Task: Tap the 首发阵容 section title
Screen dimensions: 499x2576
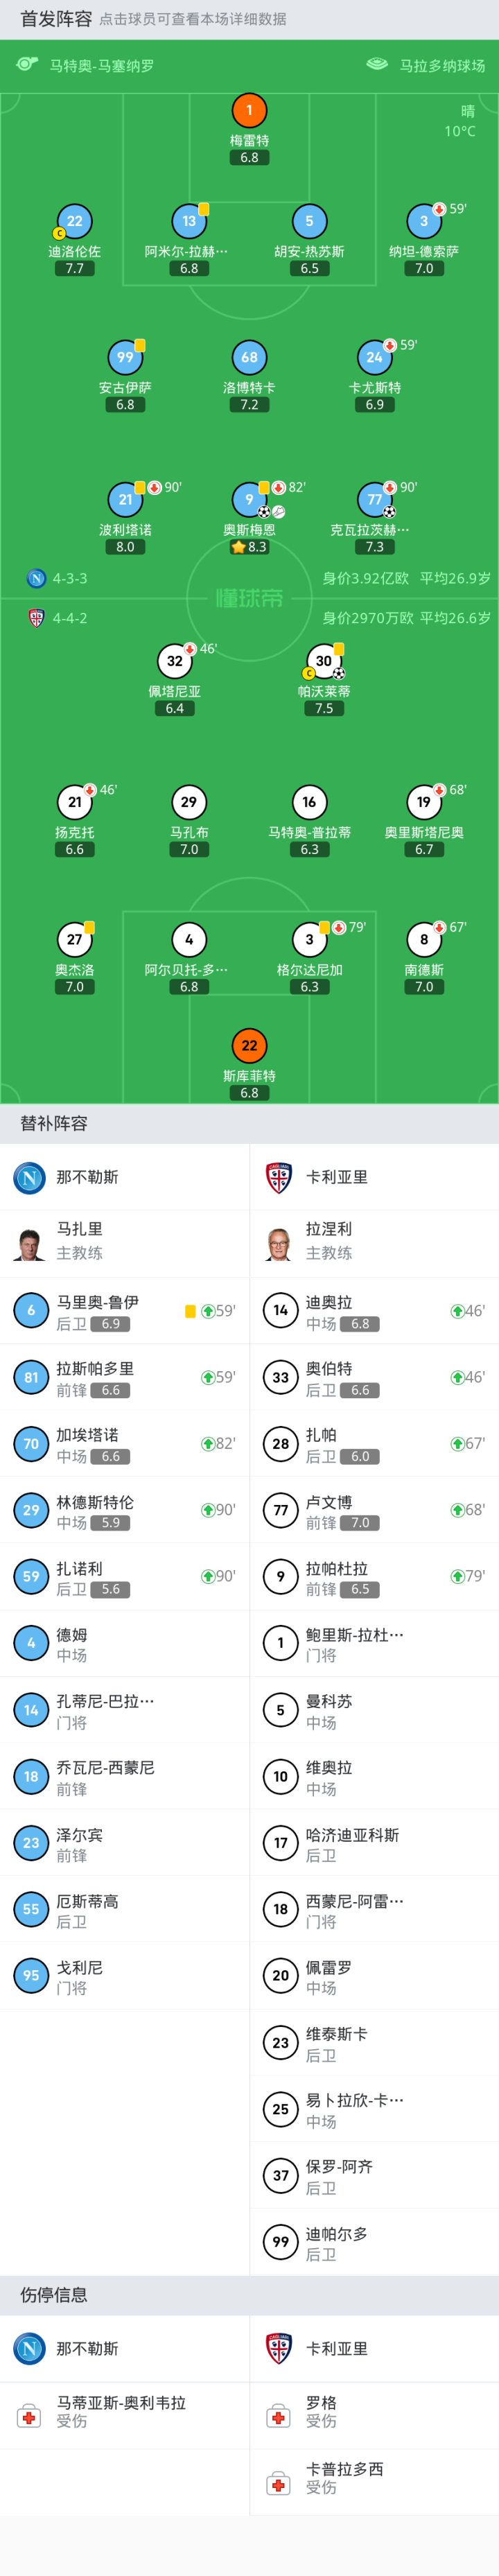Action: point(56,19)
